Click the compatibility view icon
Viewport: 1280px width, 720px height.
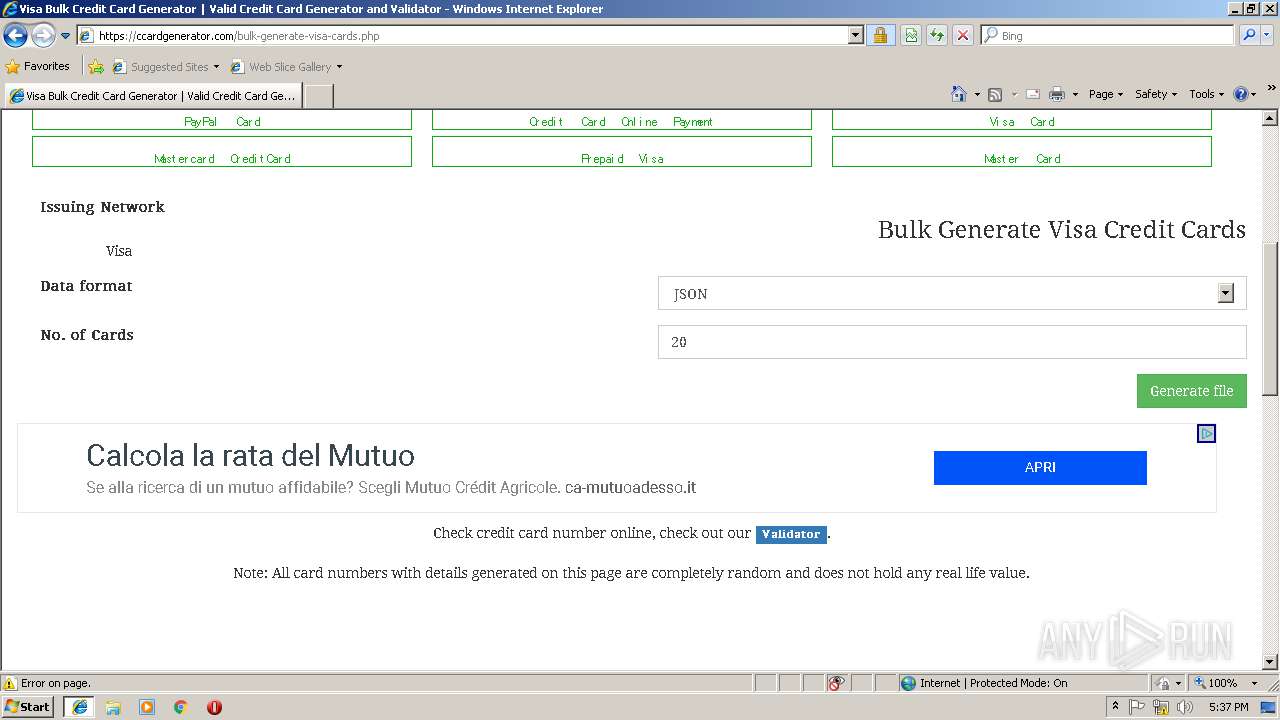(911, 36)
